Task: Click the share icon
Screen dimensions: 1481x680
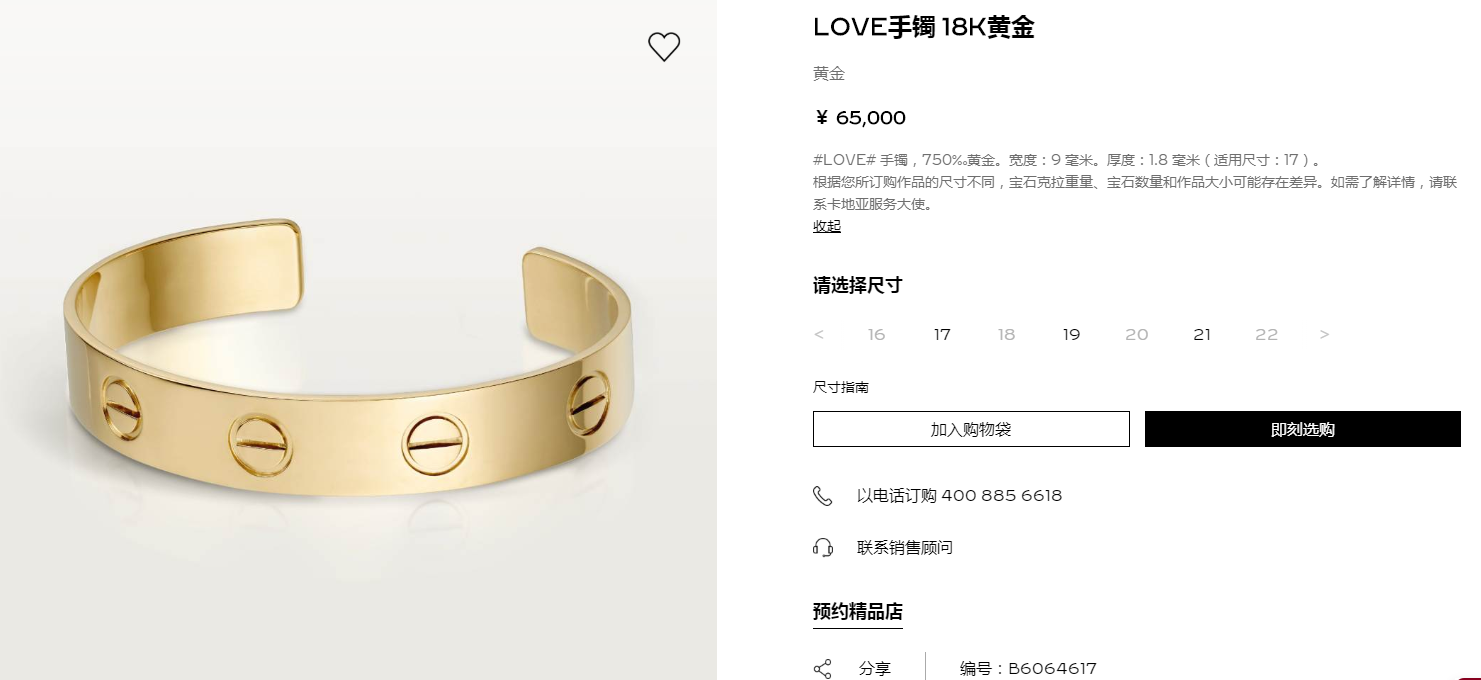Action: pyautogui.click(x=823, y=669)
